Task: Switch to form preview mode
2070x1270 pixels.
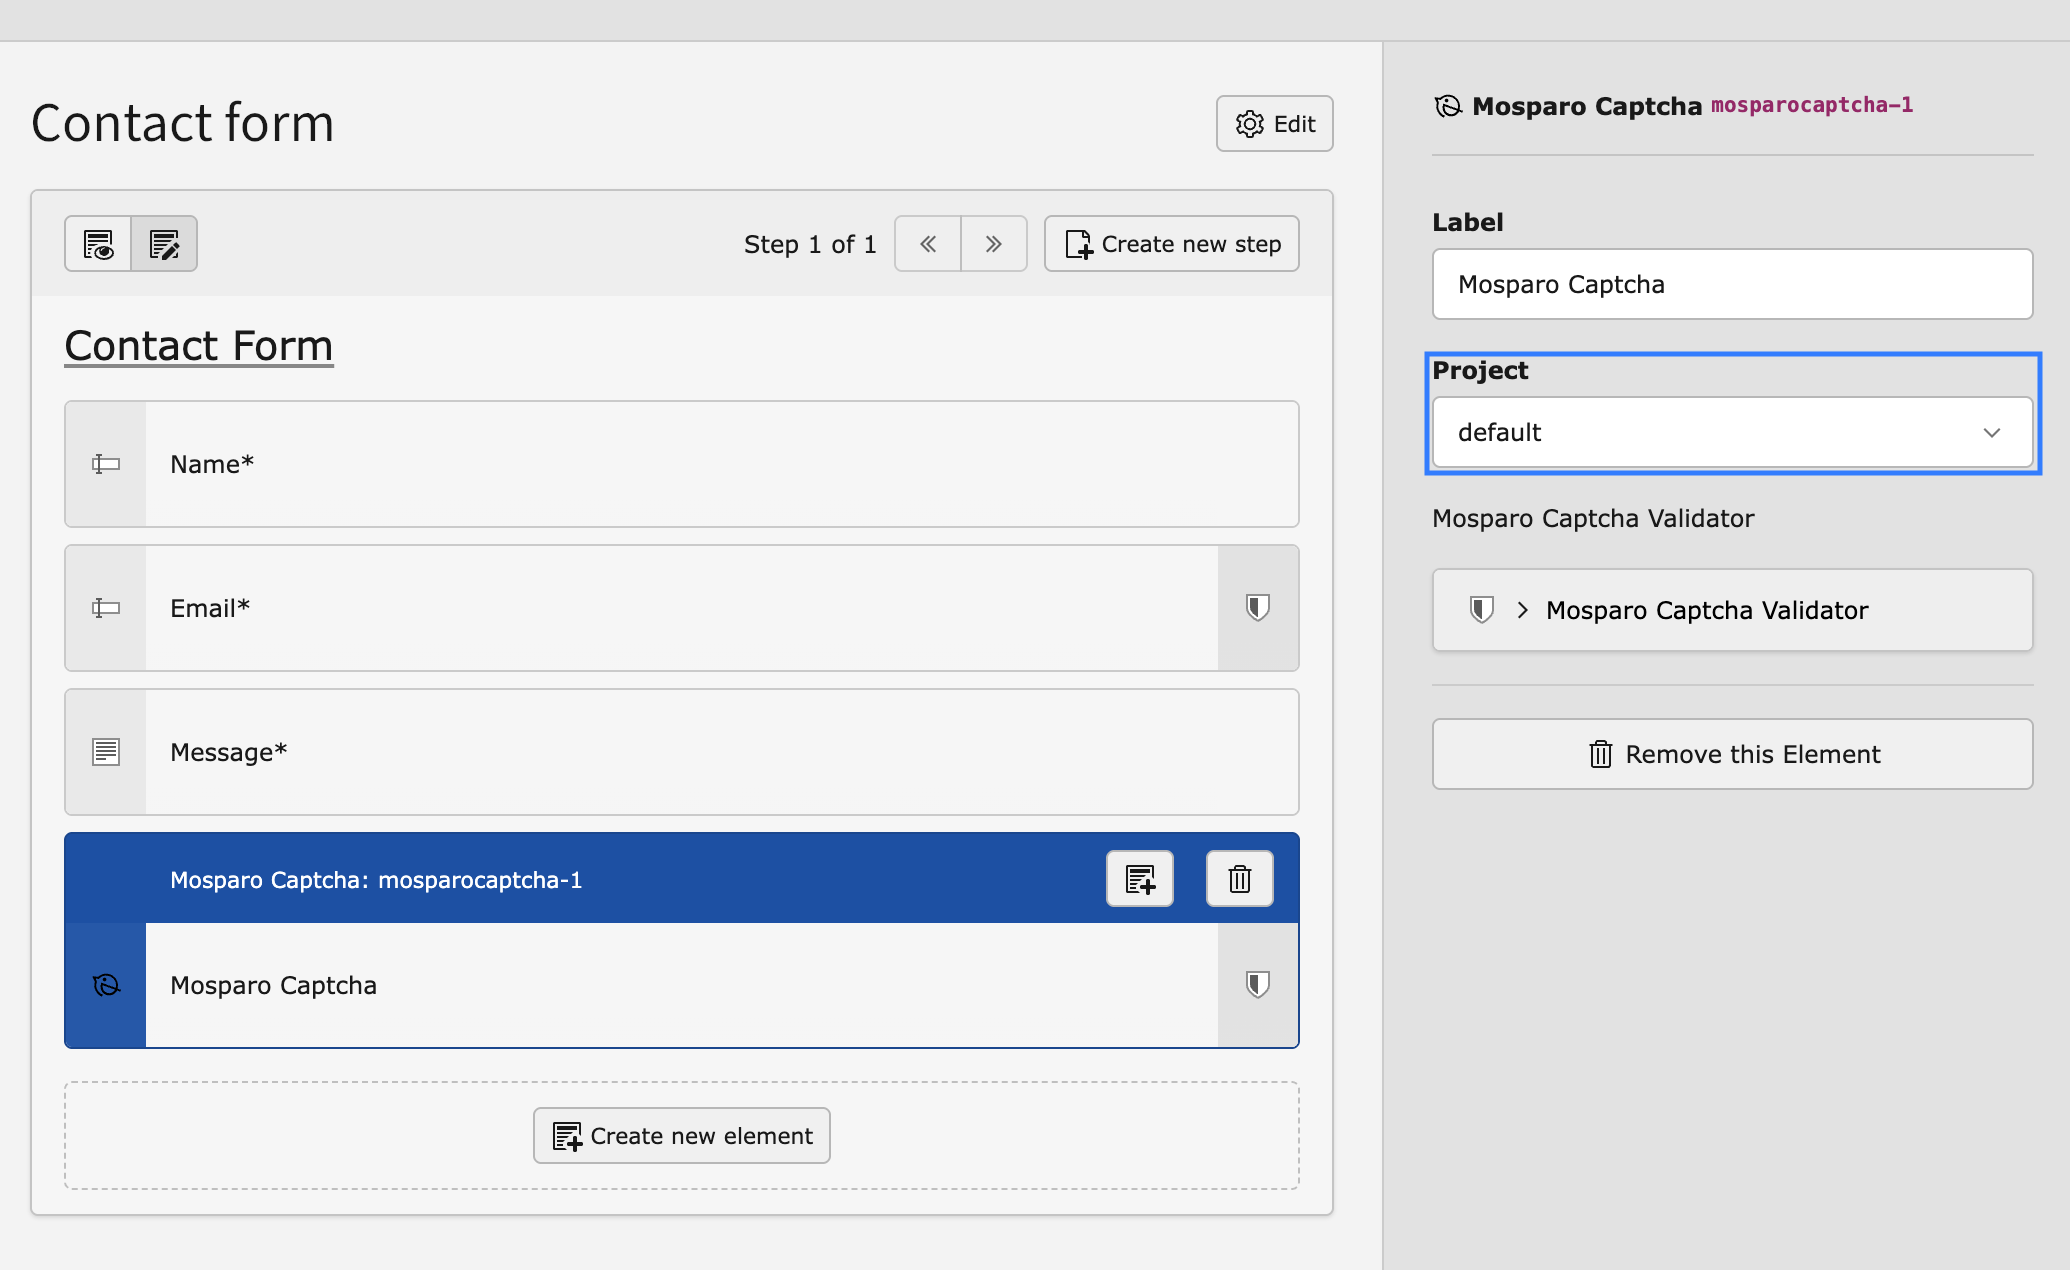Action: pyautogui.click(x=97, y=243)
